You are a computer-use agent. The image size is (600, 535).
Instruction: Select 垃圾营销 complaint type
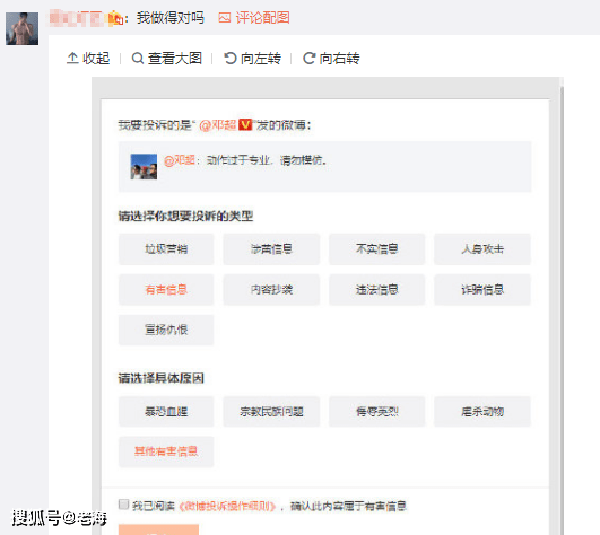[x=166, y=249]
